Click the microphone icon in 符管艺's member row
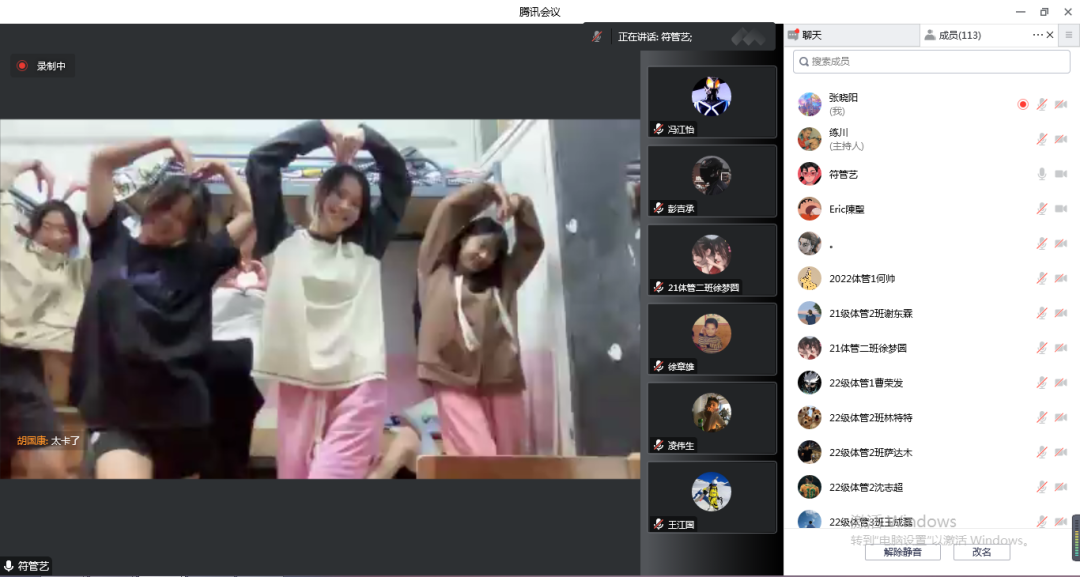The width and height of the screenshot is (1080, 577). [x=1041, y=174]
